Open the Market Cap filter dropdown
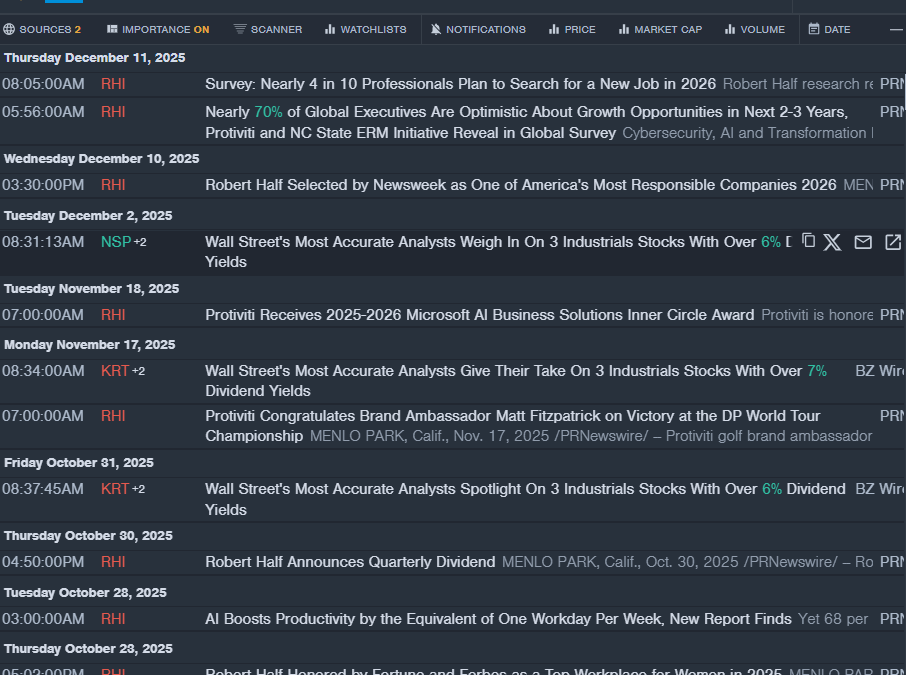The height and width of the screenshot is (675, 906). pyautogui.click(x=660, y=29)
